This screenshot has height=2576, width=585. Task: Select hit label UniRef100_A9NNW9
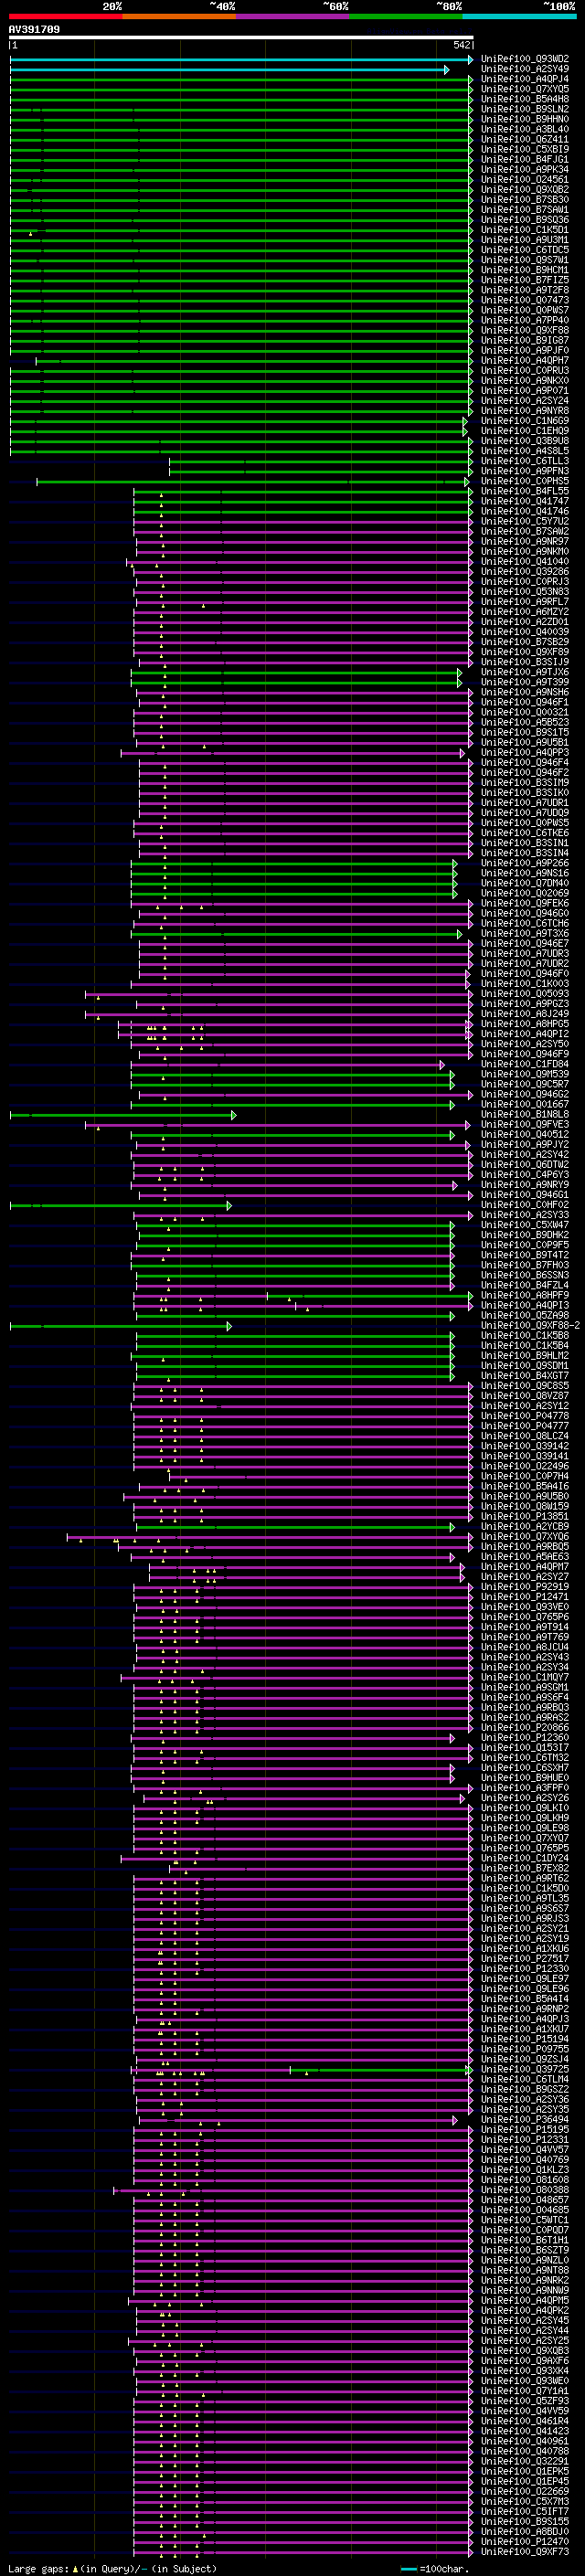(x=525, y=2293)
